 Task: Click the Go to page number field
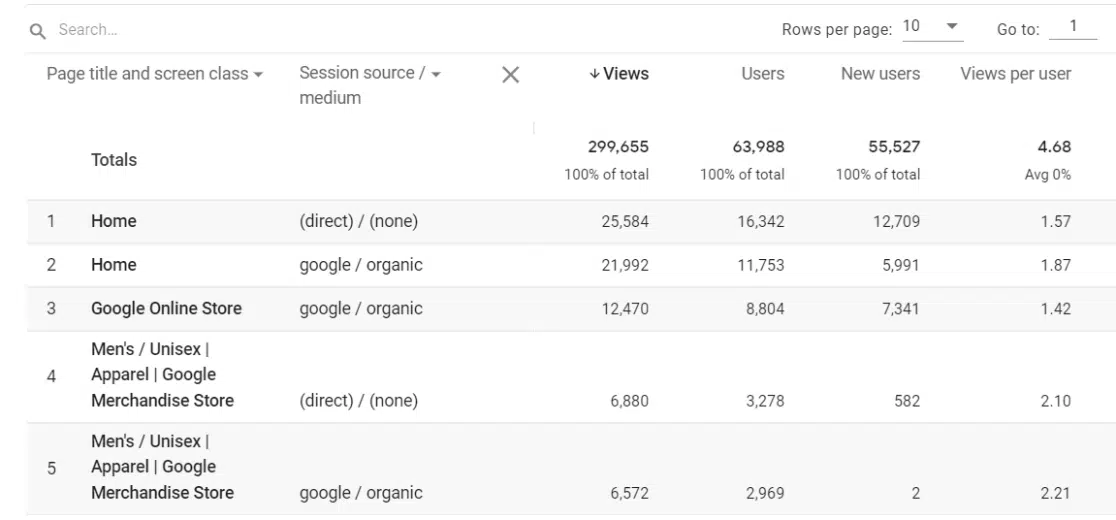tap(1070, 29)
